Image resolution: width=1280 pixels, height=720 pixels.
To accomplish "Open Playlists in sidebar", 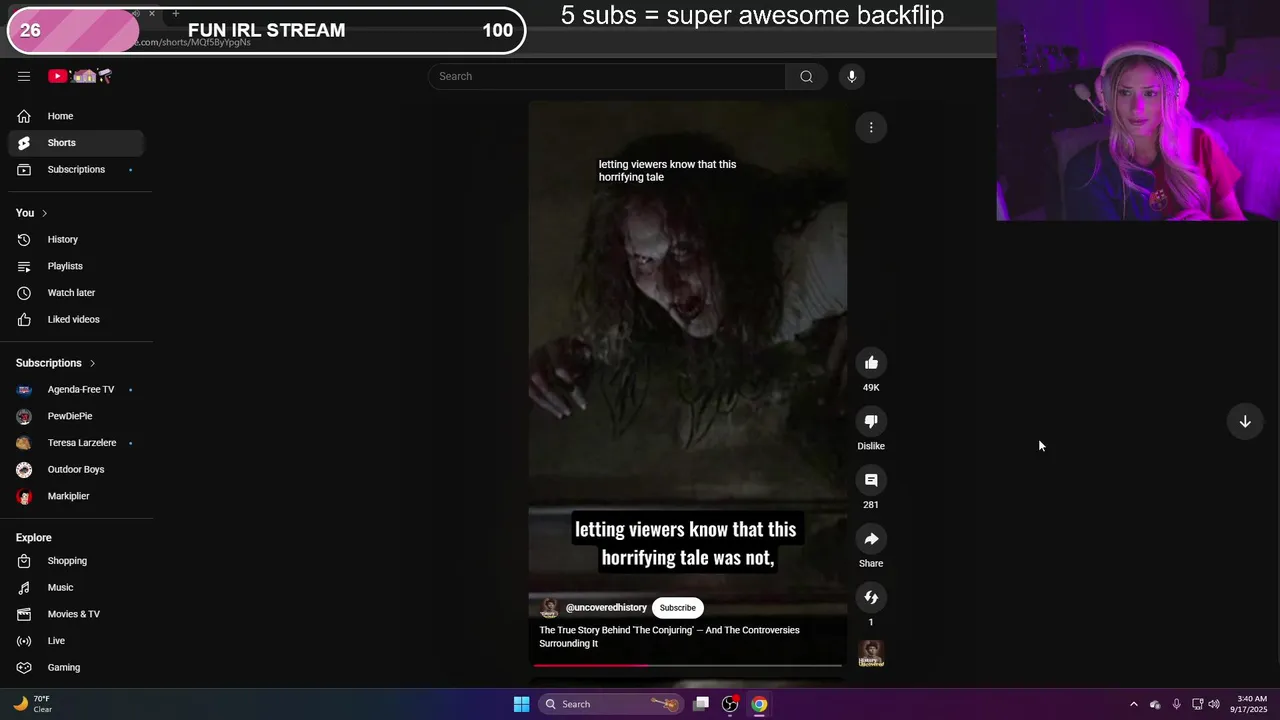I will [76, 266].
